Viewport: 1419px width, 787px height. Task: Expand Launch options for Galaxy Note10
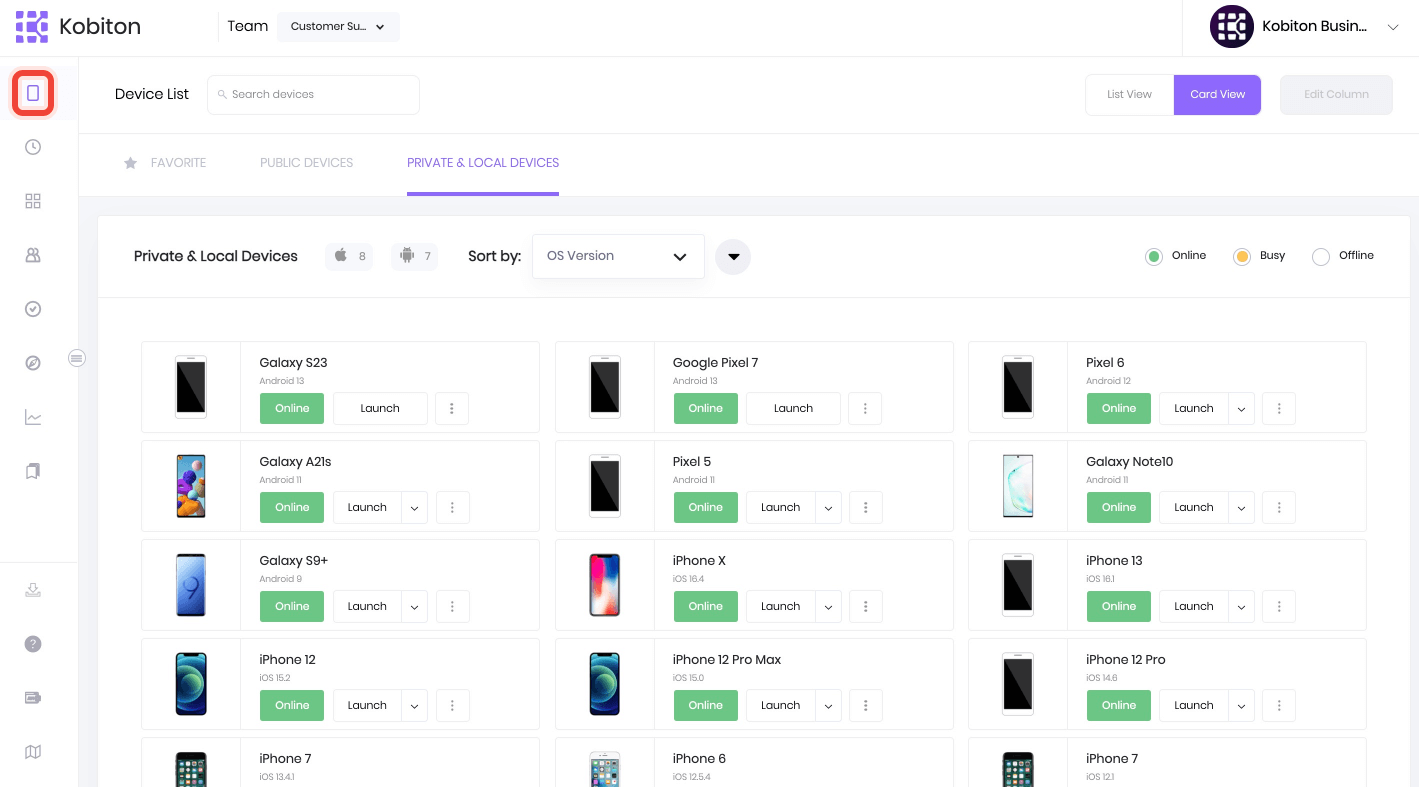click(1241, 507)
